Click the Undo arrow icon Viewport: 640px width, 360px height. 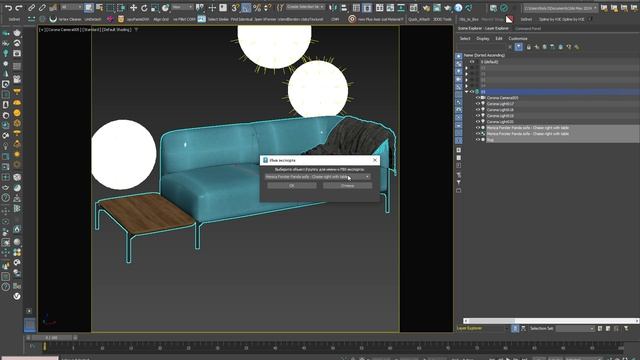tap(8, 8)
